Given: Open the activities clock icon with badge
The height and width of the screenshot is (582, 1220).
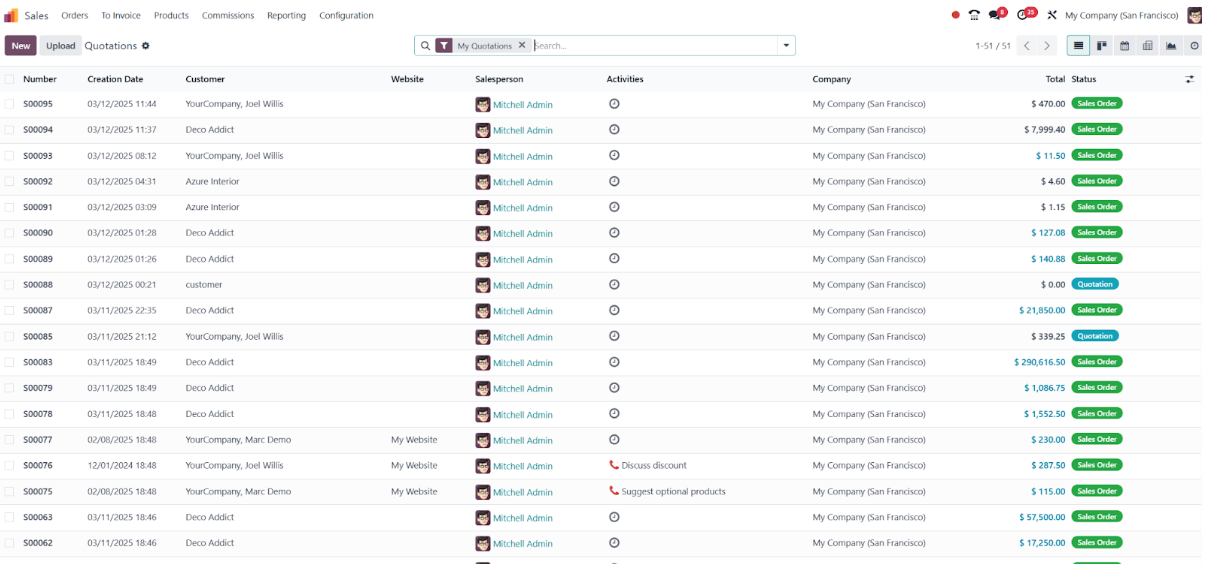Looking at the screenshot, I should click(1022, 15).
